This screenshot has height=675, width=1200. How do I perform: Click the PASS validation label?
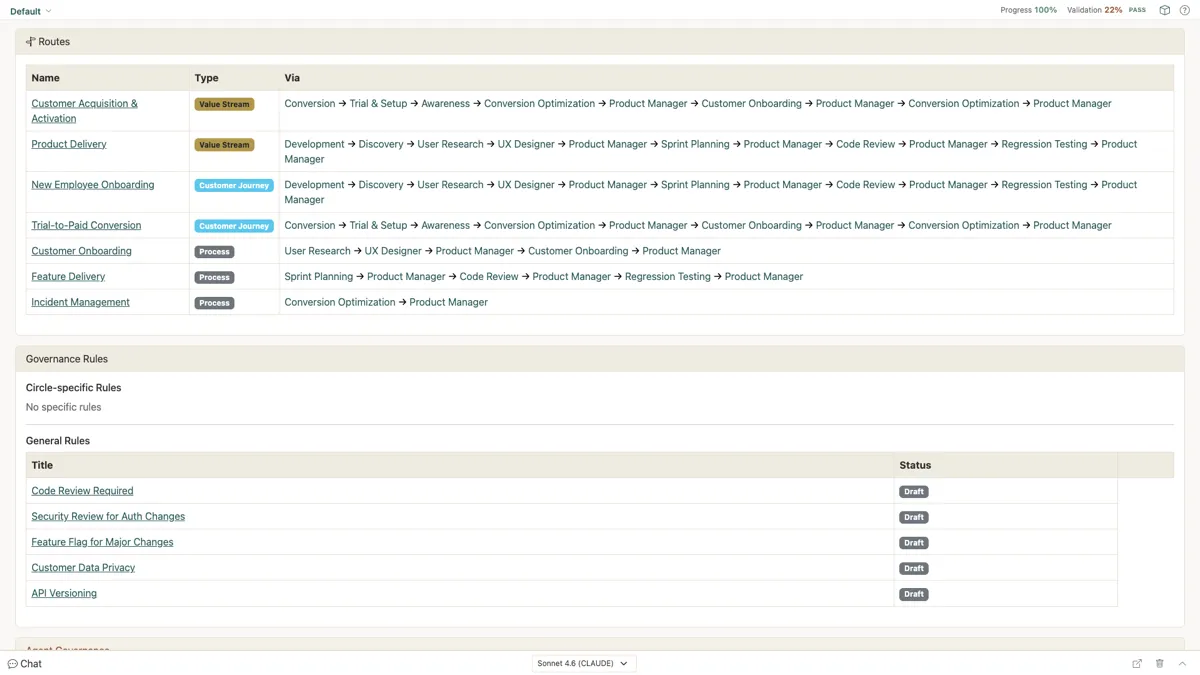click(1137, 10)
